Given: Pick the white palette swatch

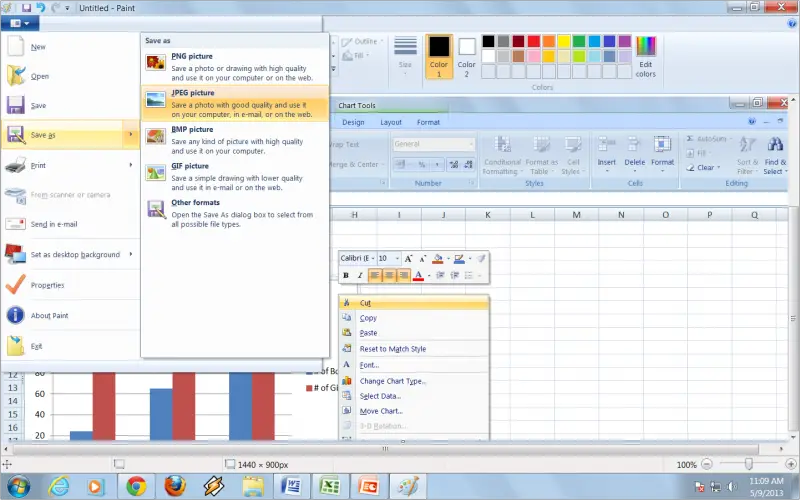Looking at the screenshot, I should pyautogui.click(x=488, y=56).
